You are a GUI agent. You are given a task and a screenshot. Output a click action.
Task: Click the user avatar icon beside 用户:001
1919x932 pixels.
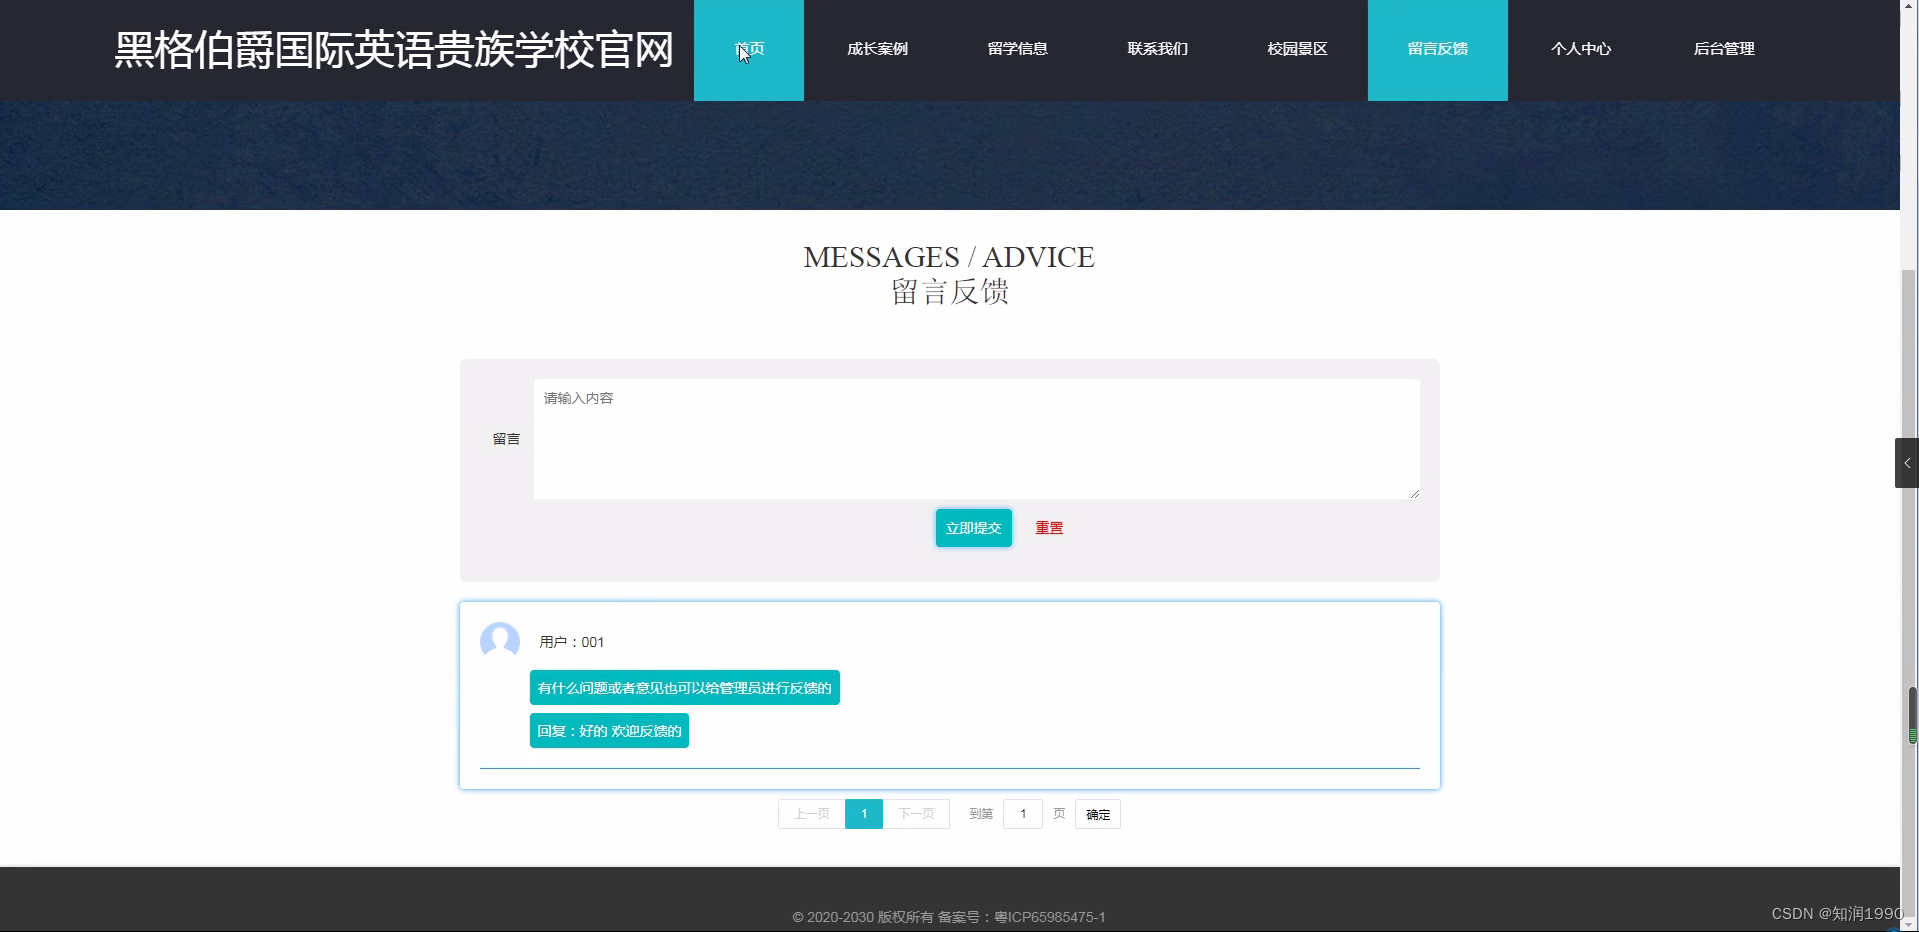(x=500, y=641)
